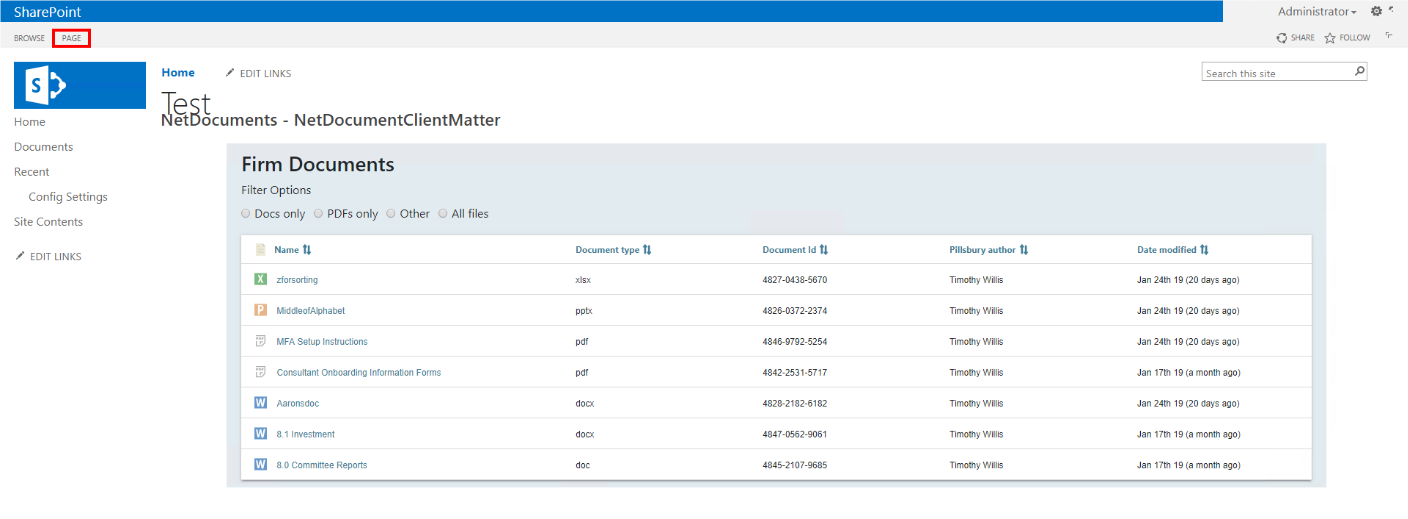Click the focus content icon in ribbon
The height and width of the screenshot is (519, 1408).
tap(1389, 36)
